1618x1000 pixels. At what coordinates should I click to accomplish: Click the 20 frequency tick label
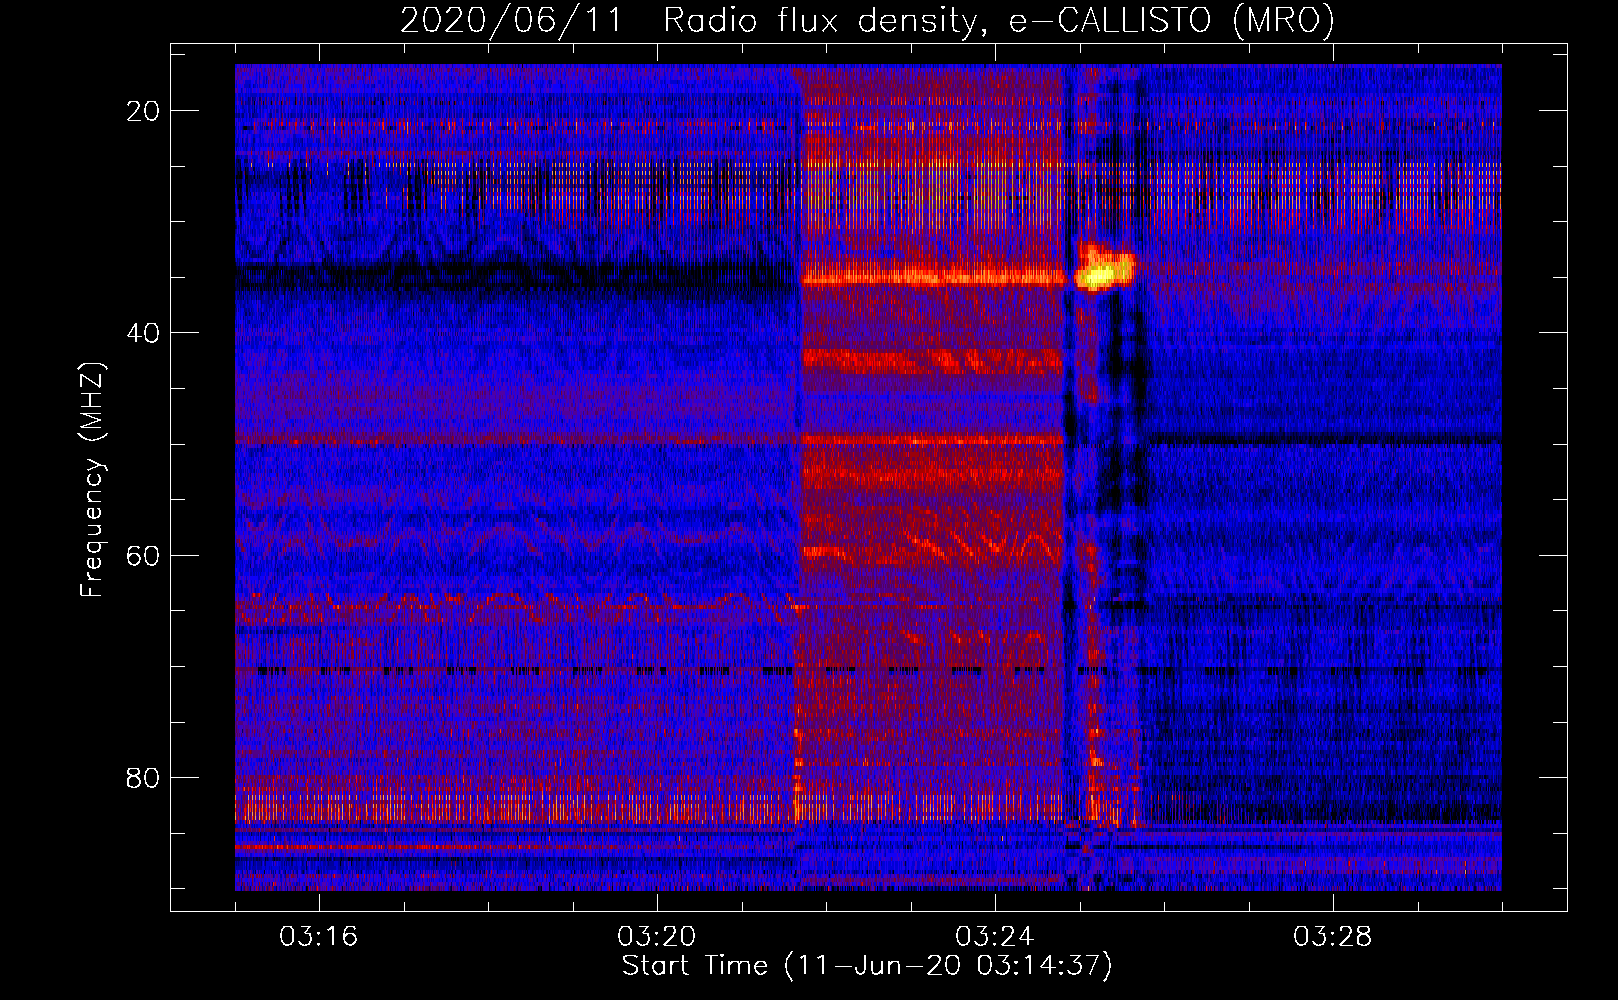coord(144,111)
